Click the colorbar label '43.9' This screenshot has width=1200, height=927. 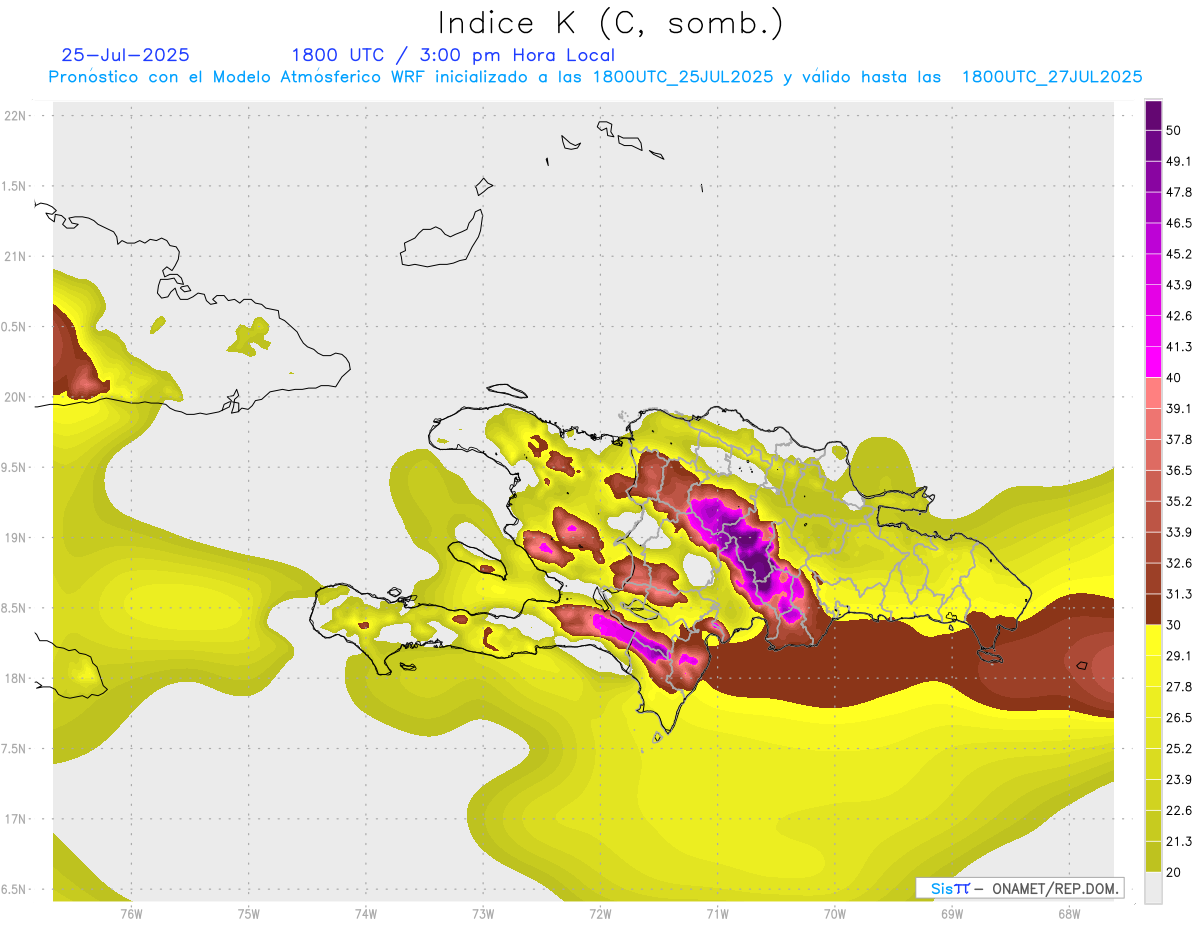1179,285
